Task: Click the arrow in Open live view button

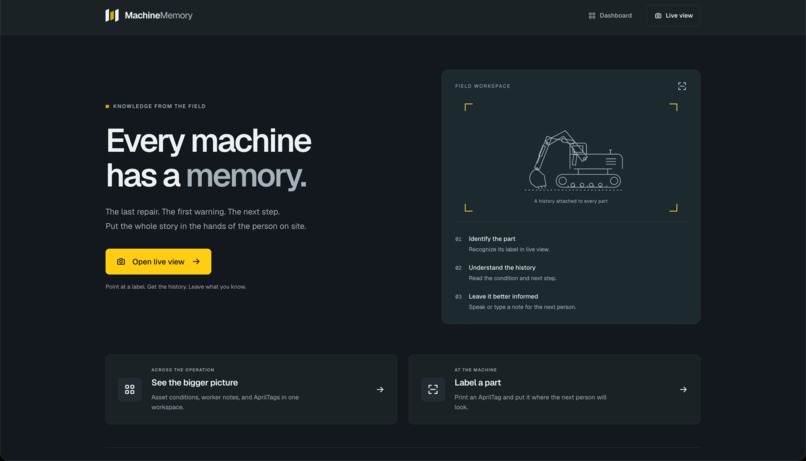Action: (x=196, y=262)
